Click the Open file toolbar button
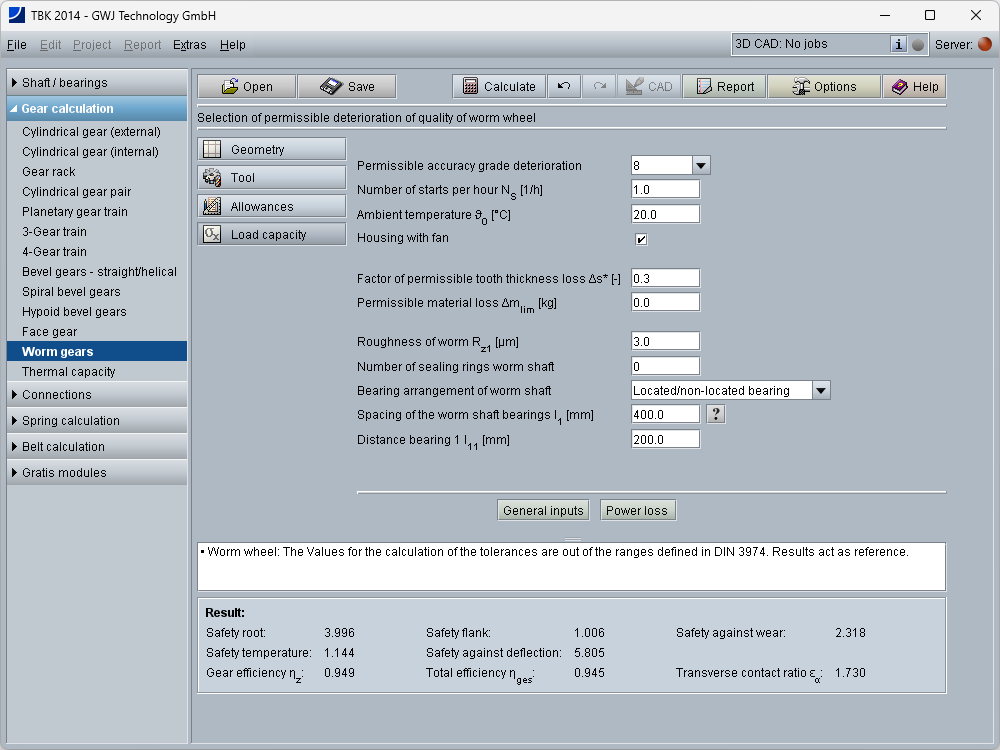1000x750 pixels. click(x=246, y=87)
